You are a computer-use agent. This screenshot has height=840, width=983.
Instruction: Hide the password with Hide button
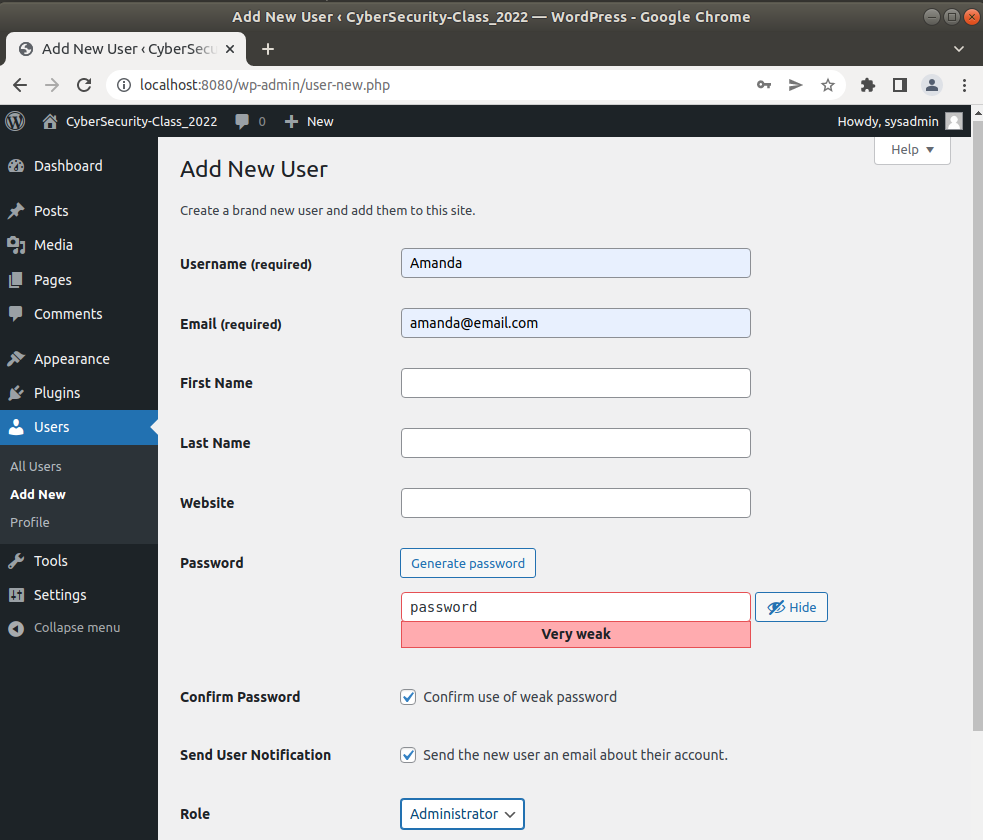791,607
